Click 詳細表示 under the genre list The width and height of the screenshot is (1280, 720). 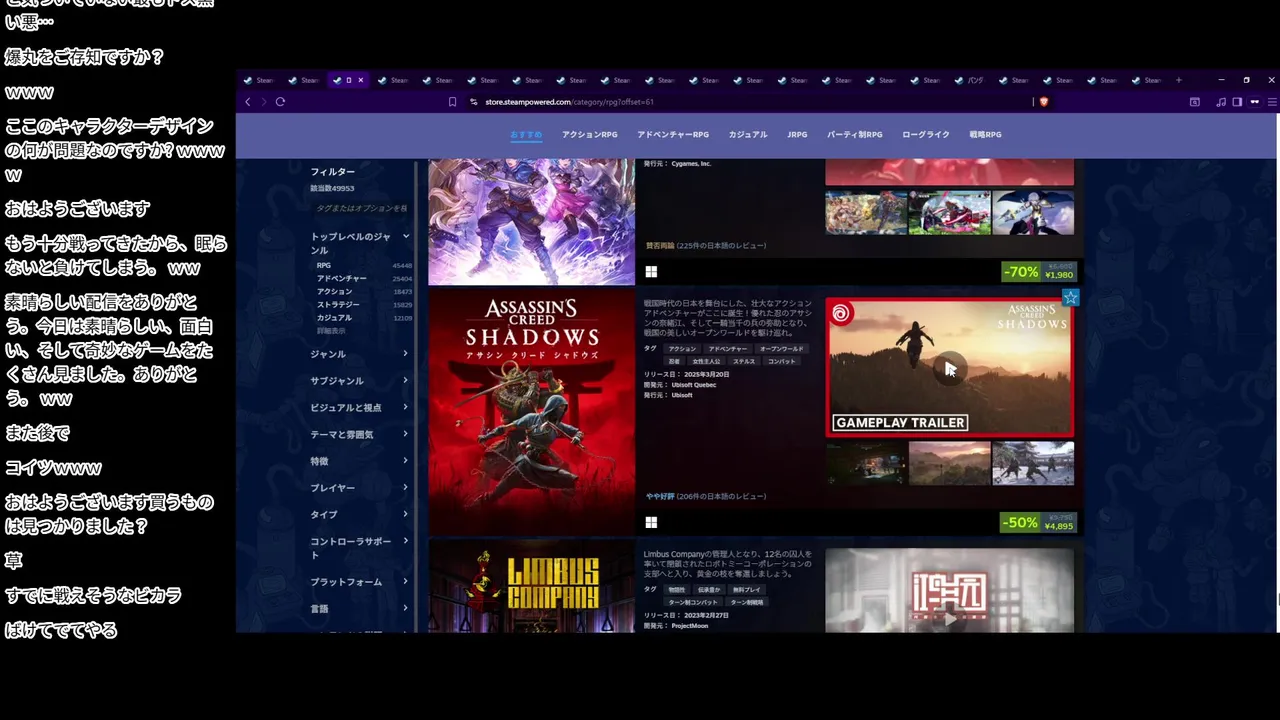pos(331,330)
